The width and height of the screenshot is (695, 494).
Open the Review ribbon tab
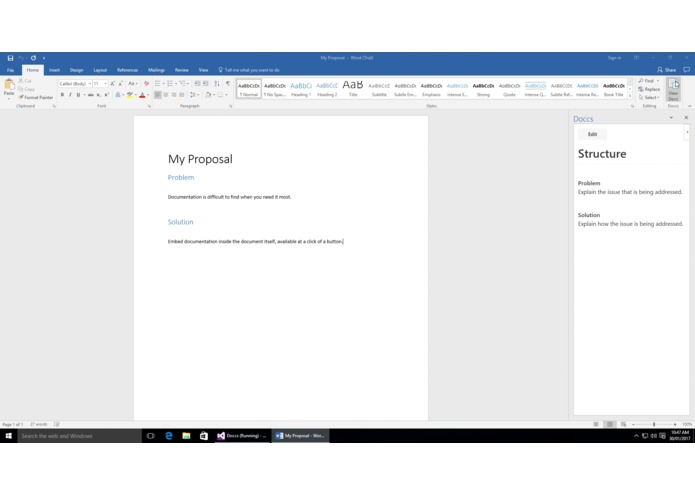pyautogui.click(x=182, y=70)
